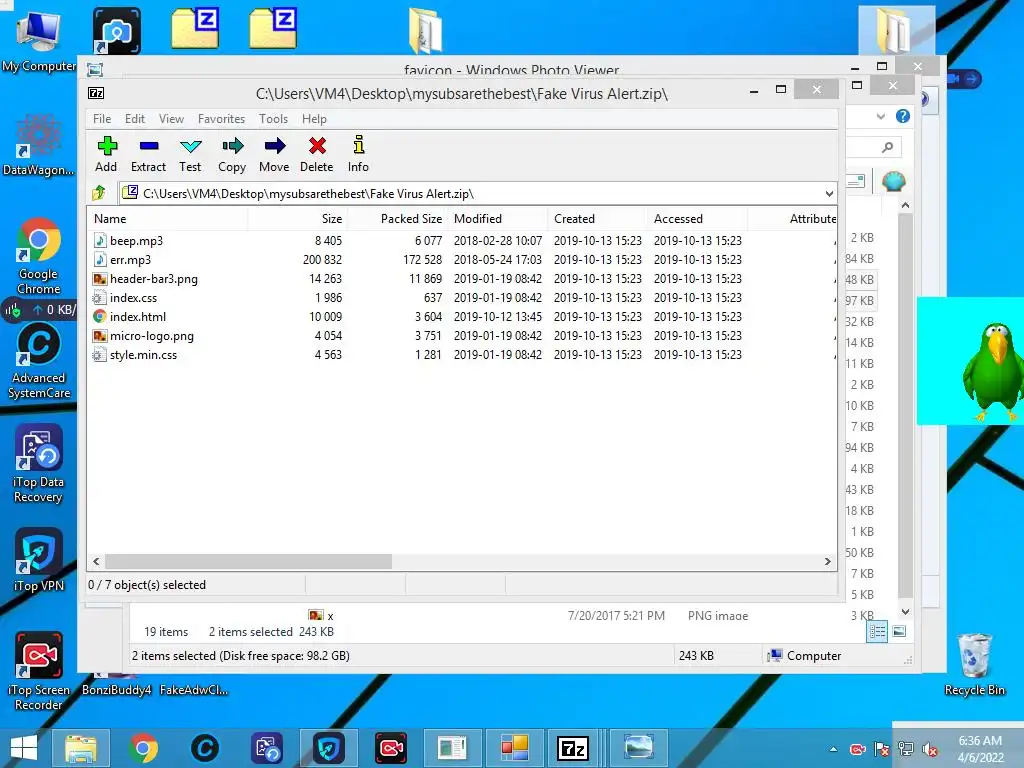The height and width of the screenshot is (768, 1024).
Task: Open the Recycle Bin
Action: coord(974,664)
